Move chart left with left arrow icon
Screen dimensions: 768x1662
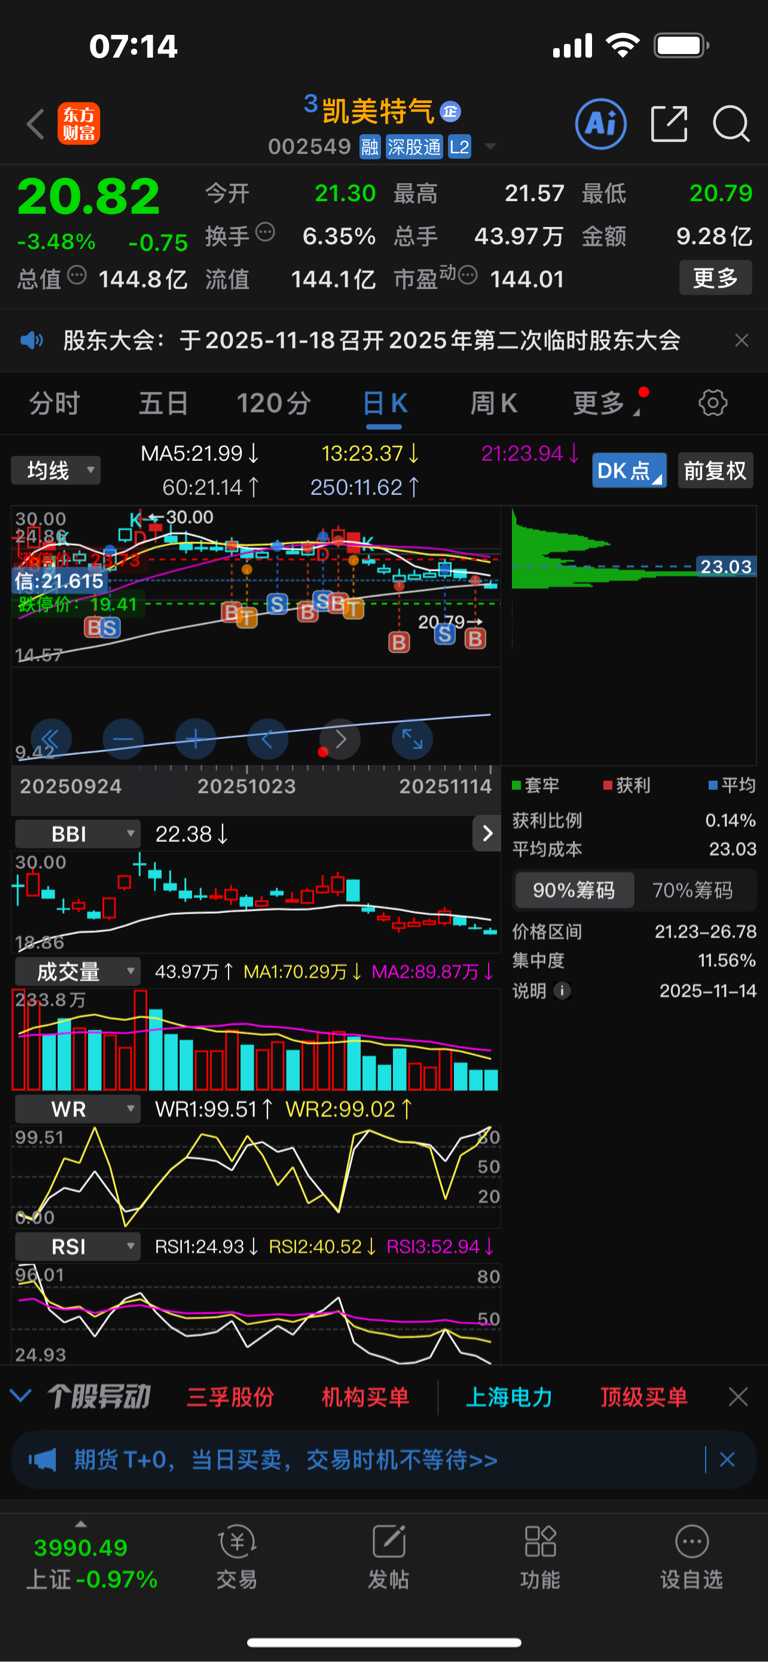point(267,739)
